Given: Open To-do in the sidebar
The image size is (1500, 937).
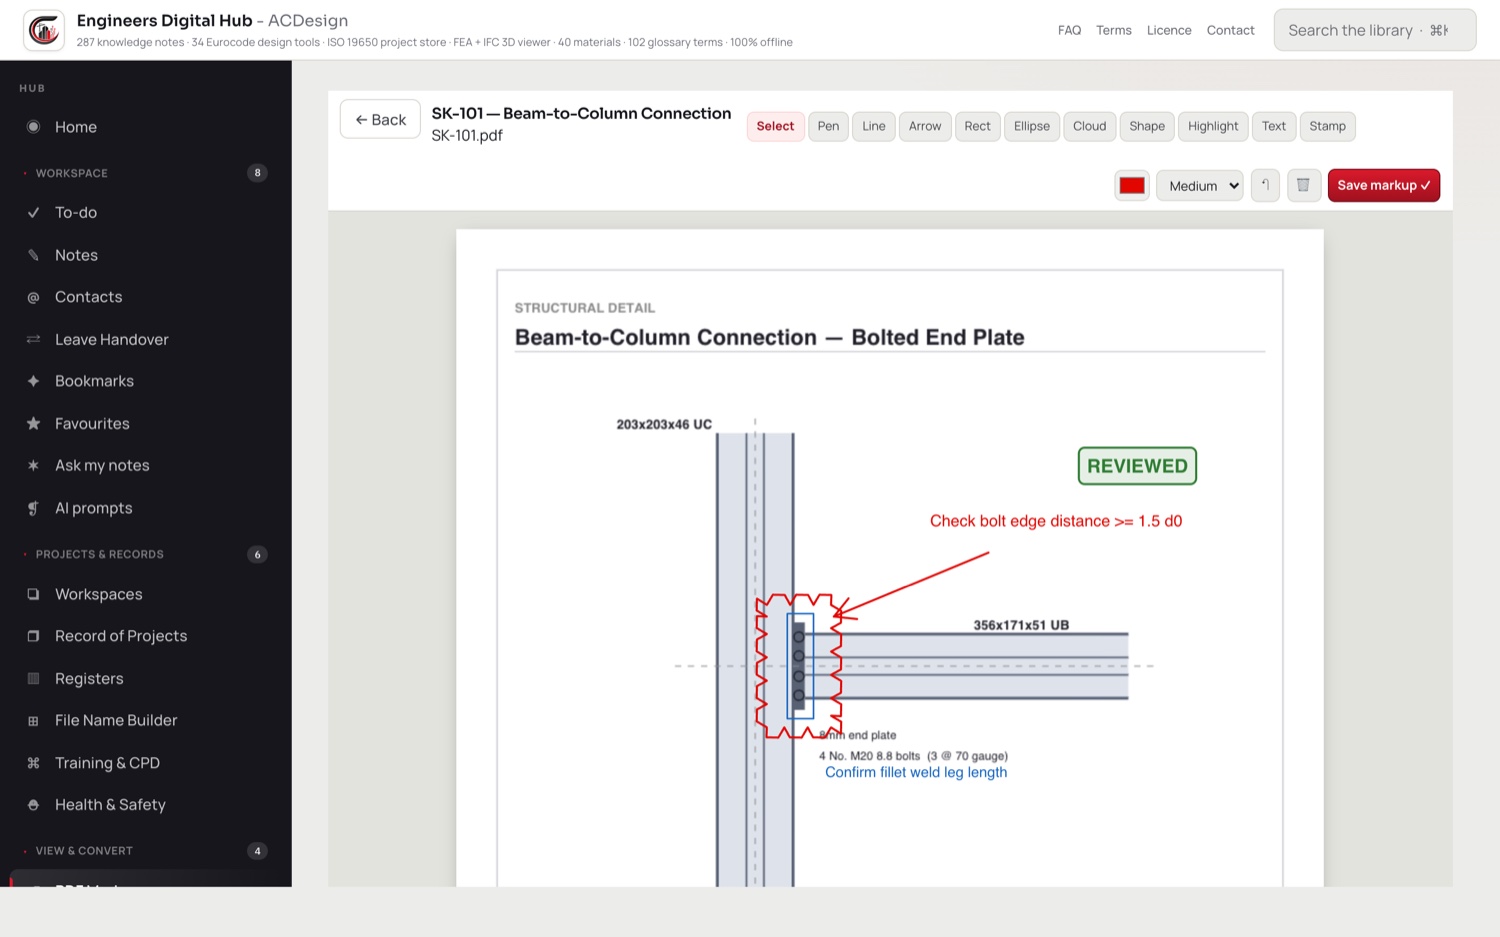Looking at the screenshot, I should coord(146,212).
